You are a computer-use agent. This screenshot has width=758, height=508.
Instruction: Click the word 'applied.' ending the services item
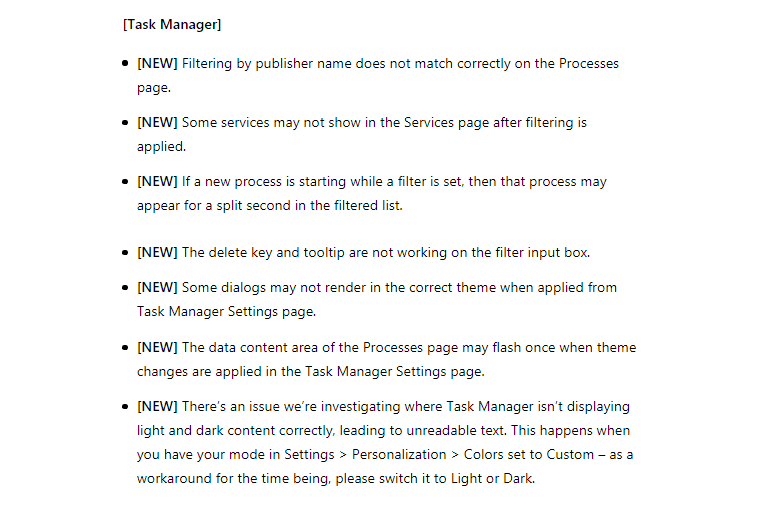point(161,147)
